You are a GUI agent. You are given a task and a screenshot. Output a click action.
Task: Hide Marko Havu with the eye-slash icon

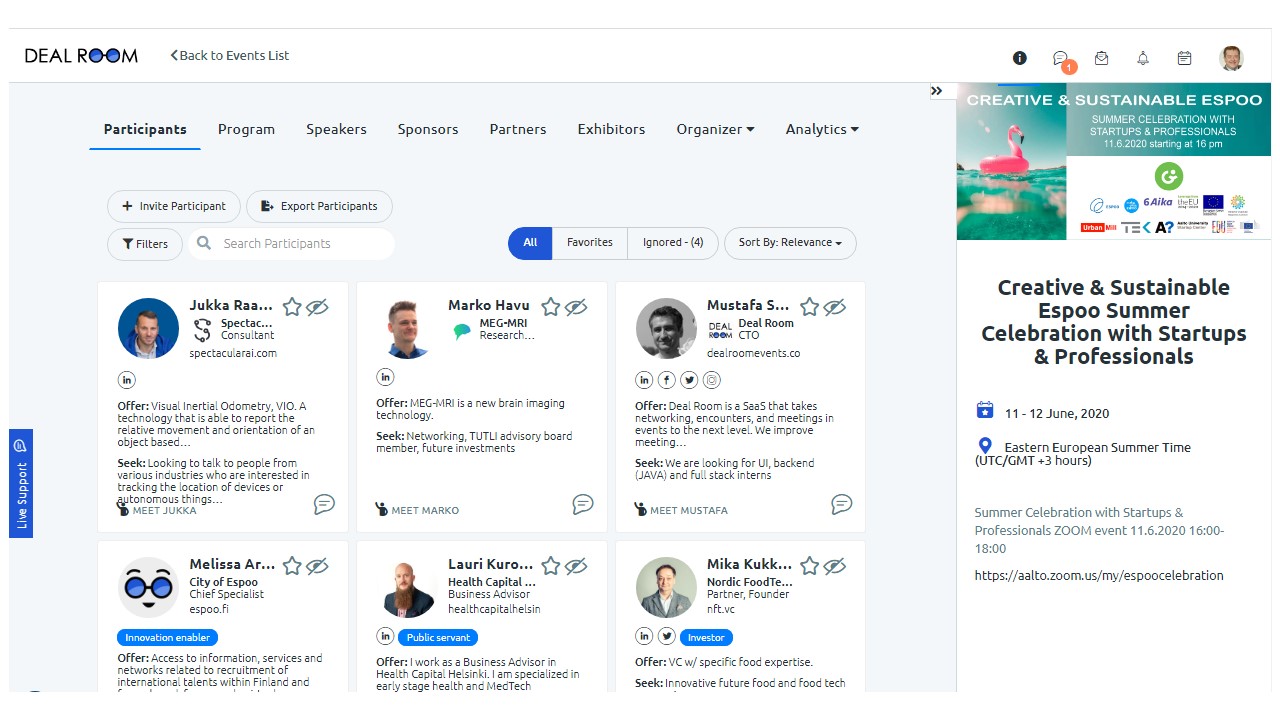click(x=577, y=307)
